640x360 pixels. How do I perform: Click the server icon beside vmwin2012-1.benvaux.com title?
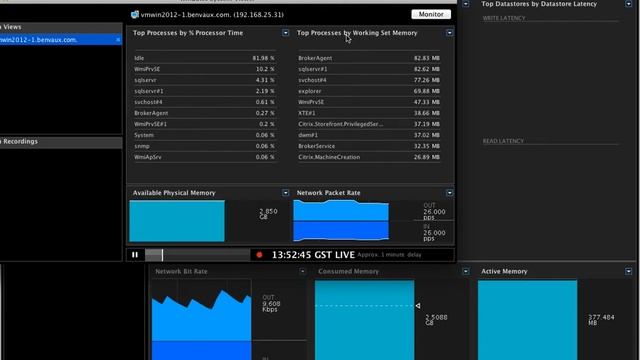point(135,15)
